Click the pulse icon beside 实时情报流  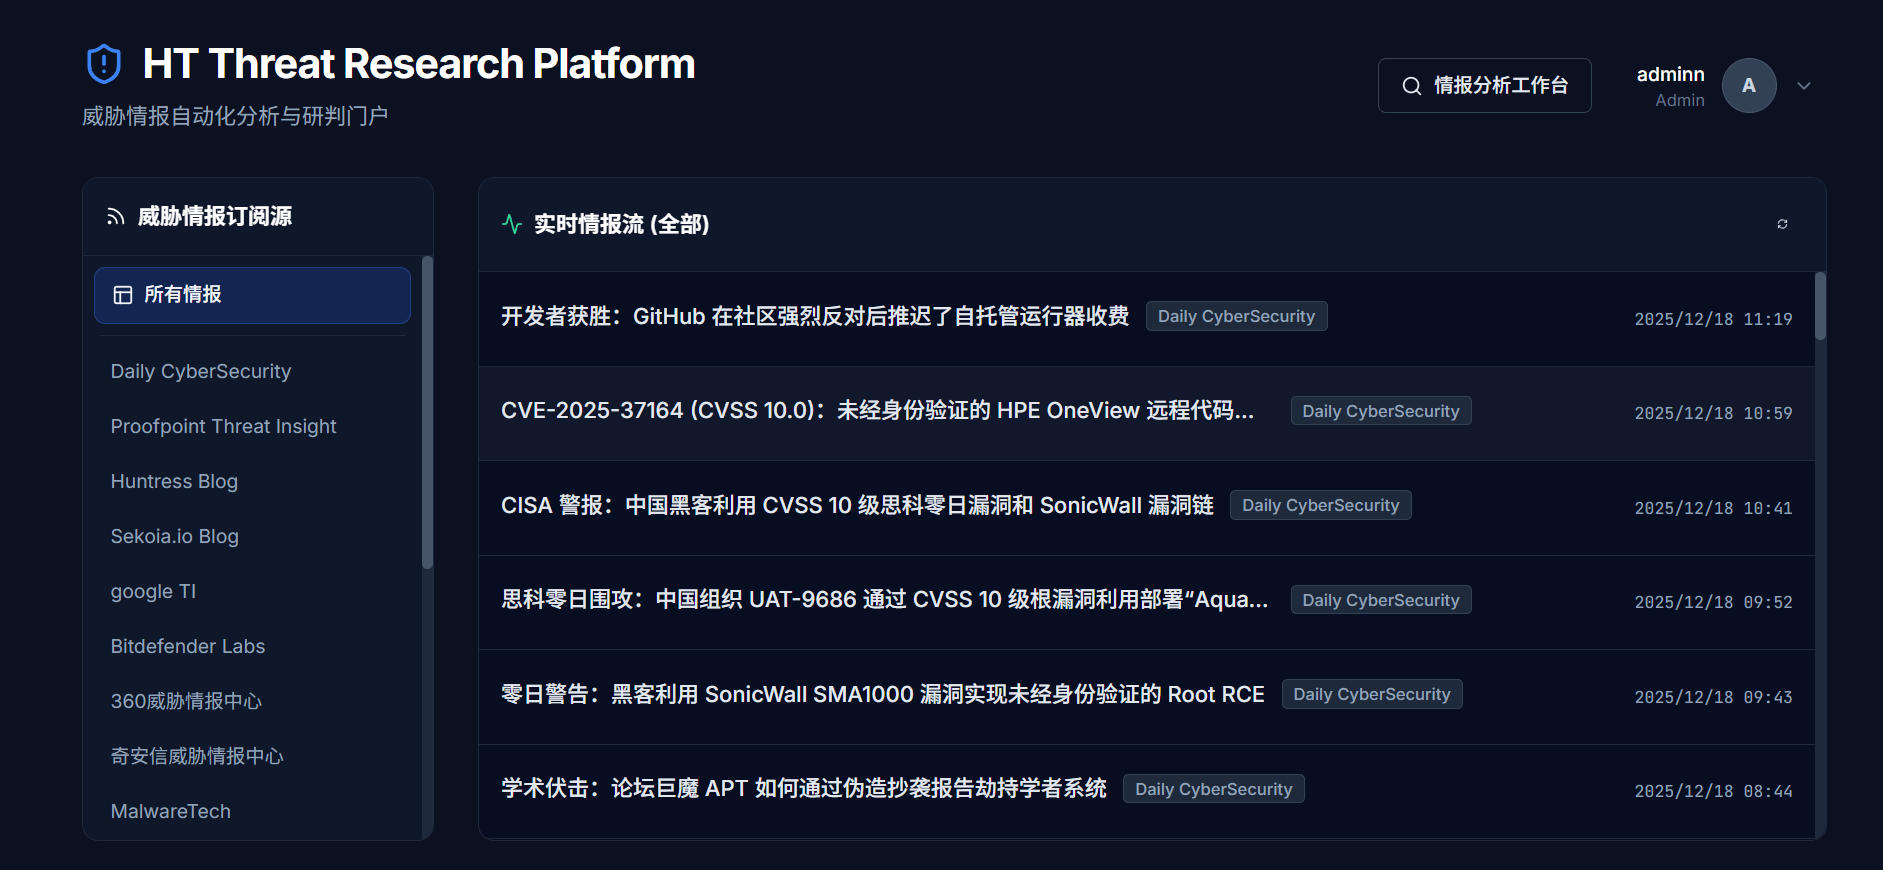tap(512, 224)
